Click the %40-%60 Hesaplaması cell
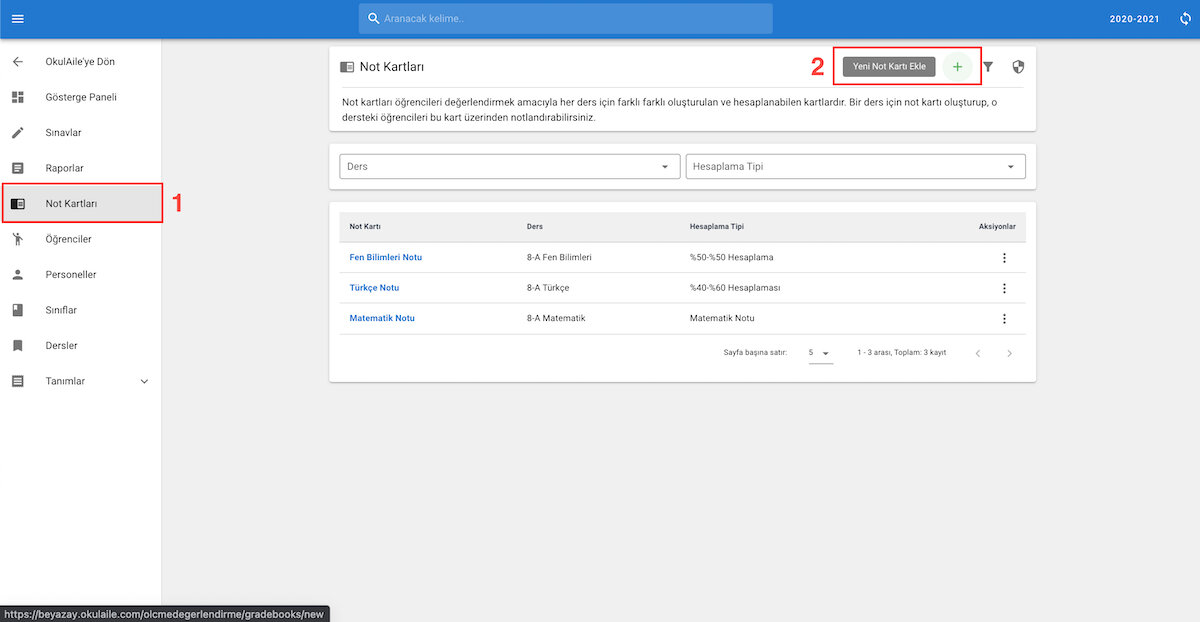Image resolution: width=1200 pixels, height=622 pixels. click(735, 288)
